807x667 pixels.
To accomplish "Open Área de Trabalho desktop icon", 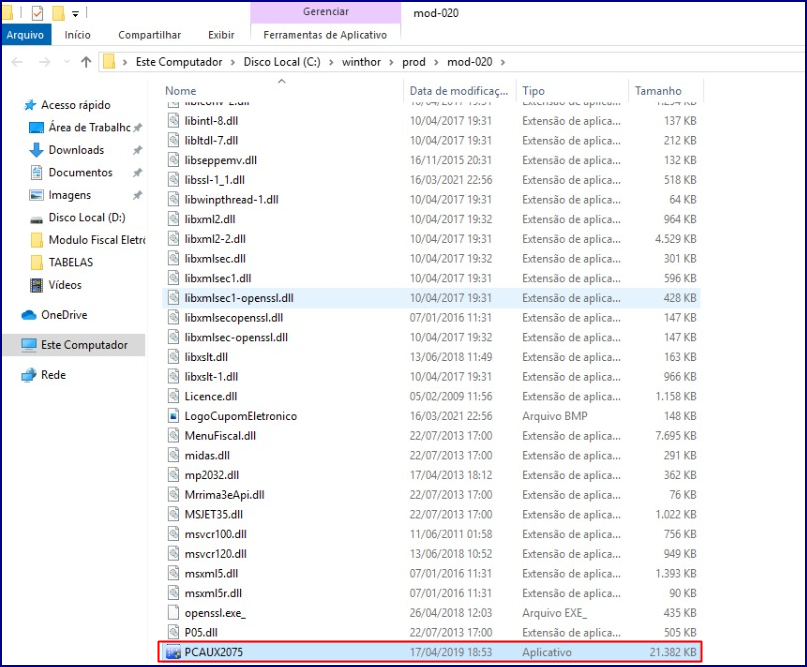I will click(36, 128).
